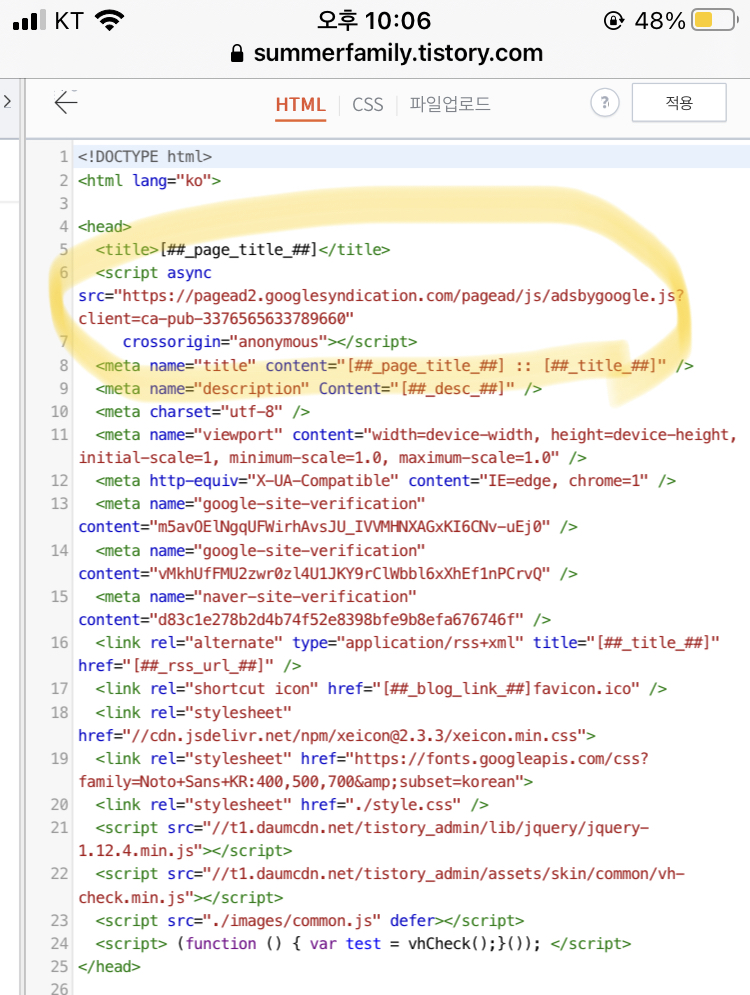Screen dimensions: 750x995
Task: Click the ./style.css stylesheet line
Action: [x=293, y=805]
